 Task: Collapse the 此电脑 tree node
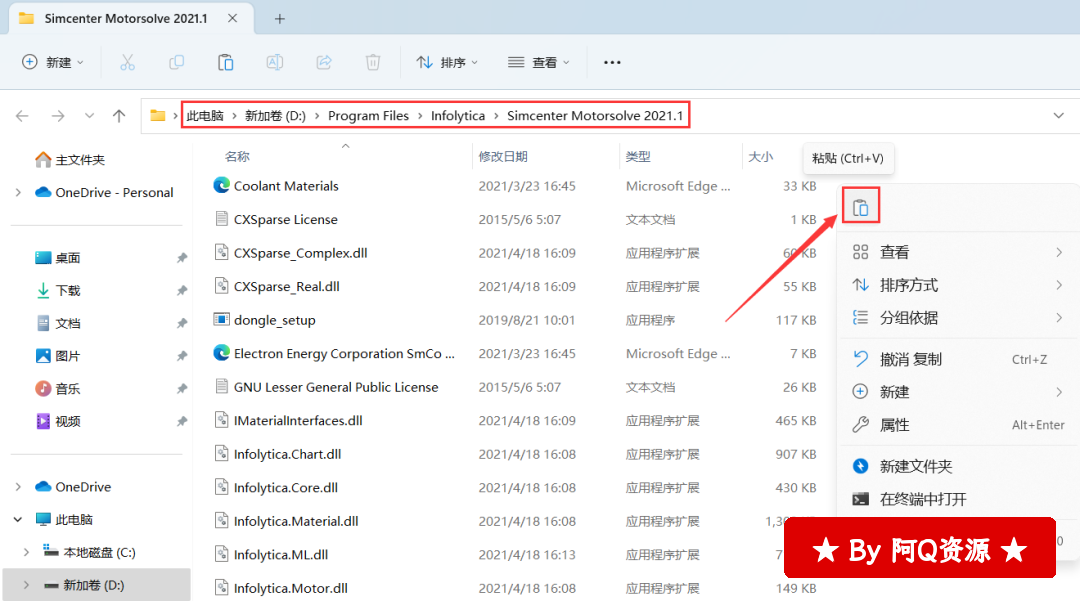18,520
